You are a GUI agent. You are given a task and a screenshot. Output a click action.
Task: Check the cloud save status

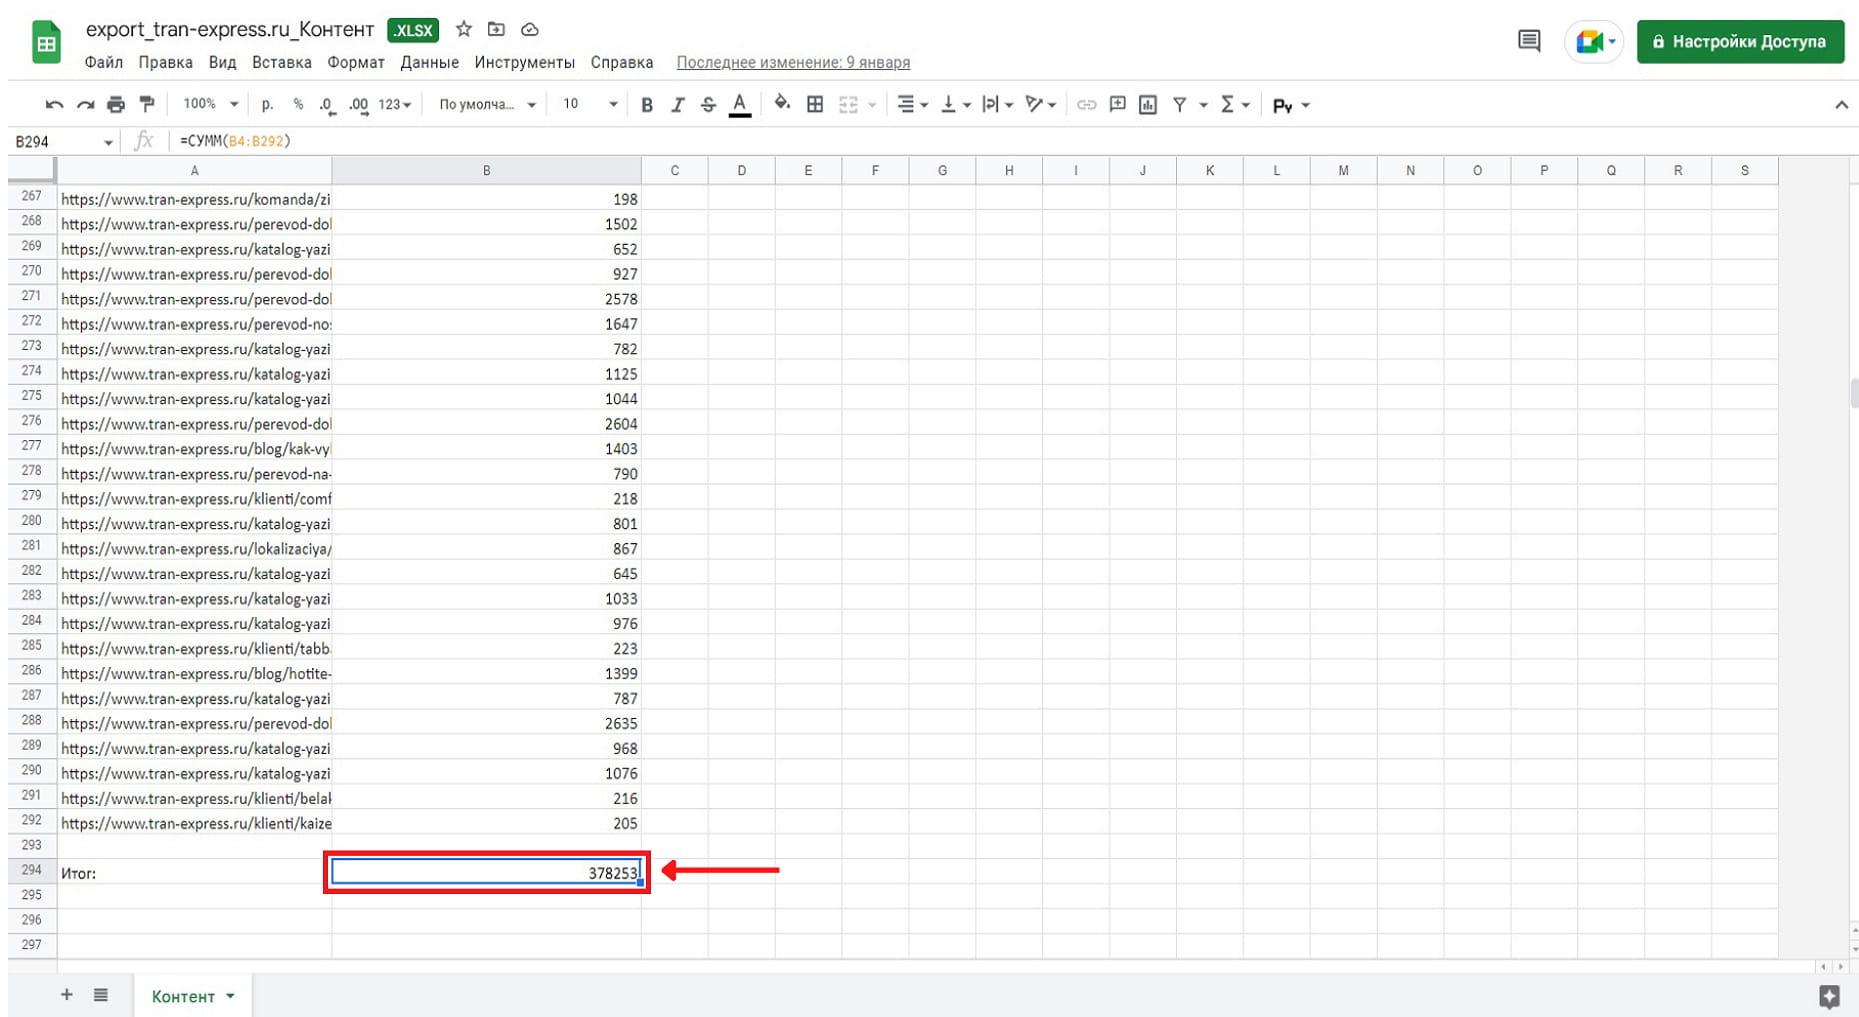530,29
